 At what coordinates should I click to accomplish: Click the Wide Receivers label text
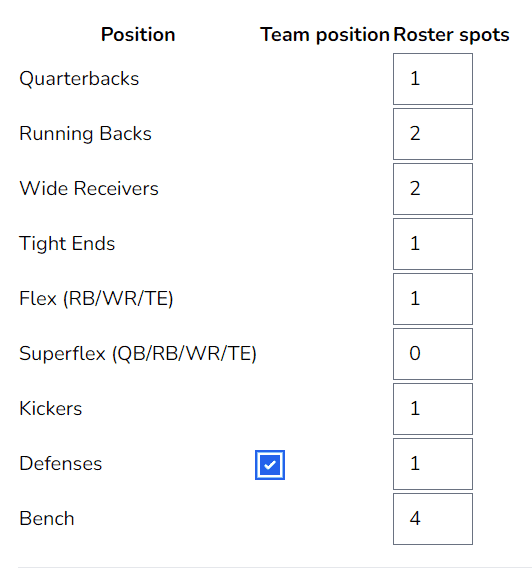pos(89,189)
